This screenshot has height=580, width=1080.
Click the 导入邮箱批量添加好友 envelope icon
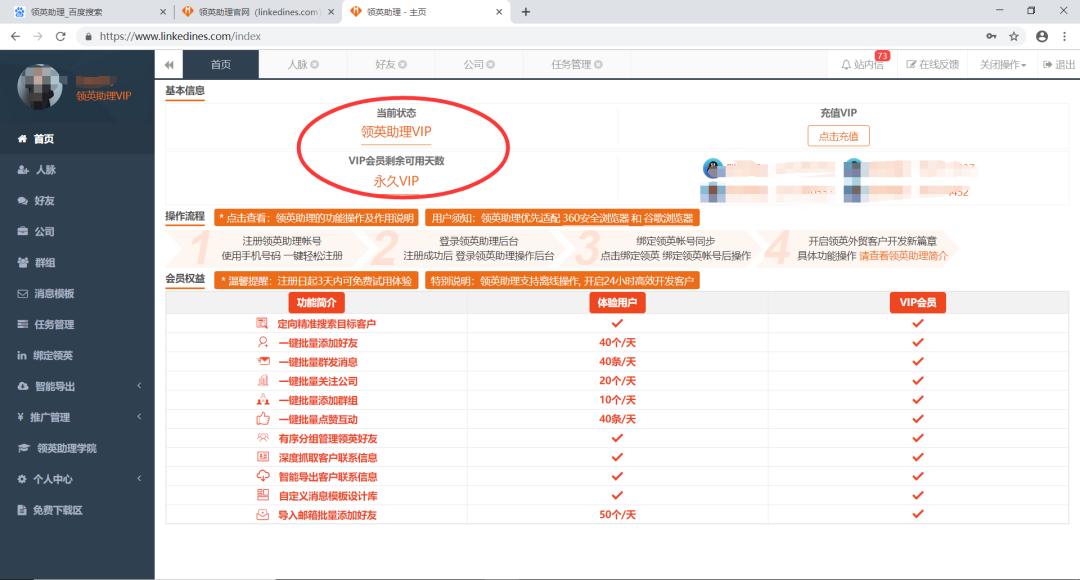coord(262,514)
